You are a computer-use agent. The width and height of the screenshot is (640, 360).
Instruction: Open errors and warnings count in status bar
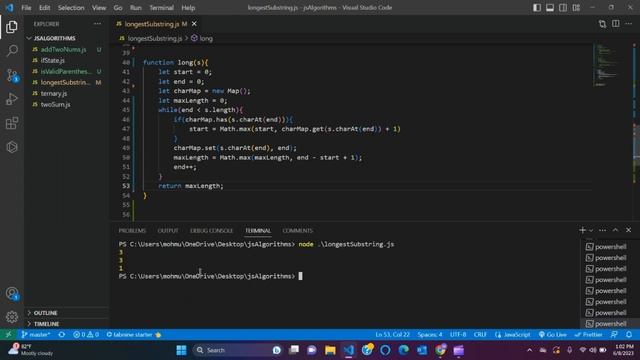click(86, 335)
